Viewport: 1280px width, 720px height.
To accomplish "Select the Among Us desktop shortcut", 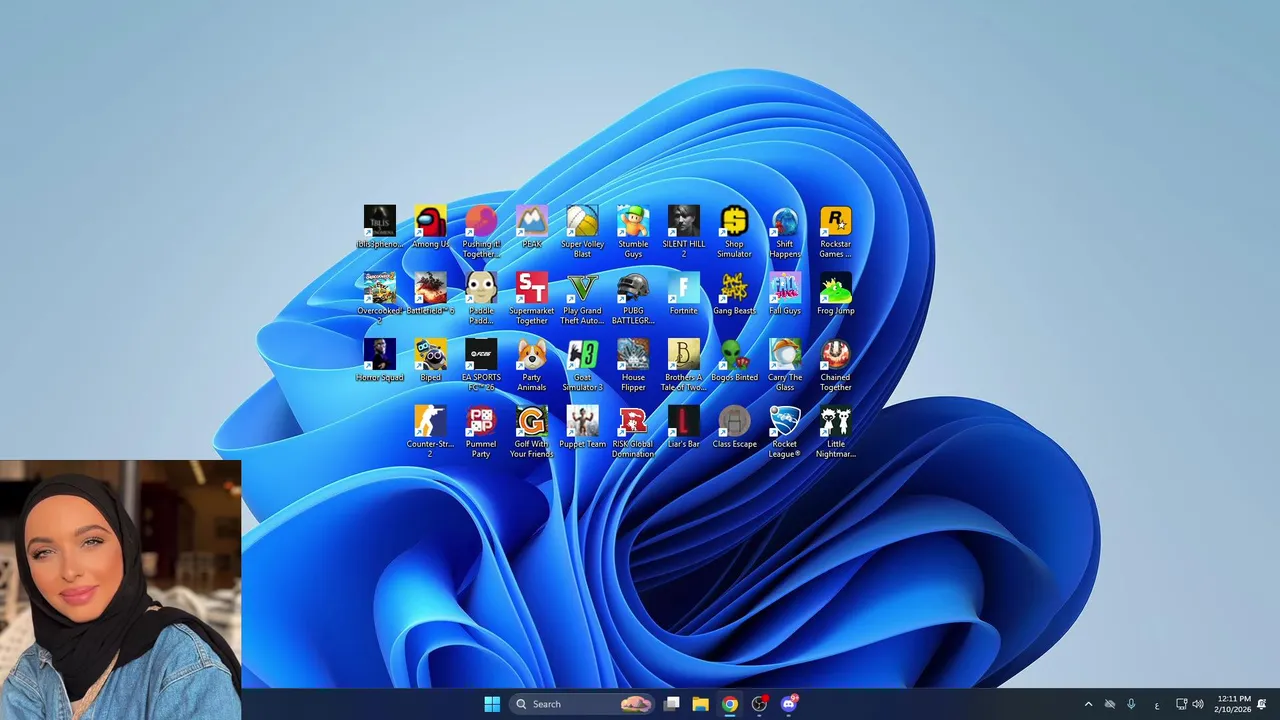I will 430,227.
